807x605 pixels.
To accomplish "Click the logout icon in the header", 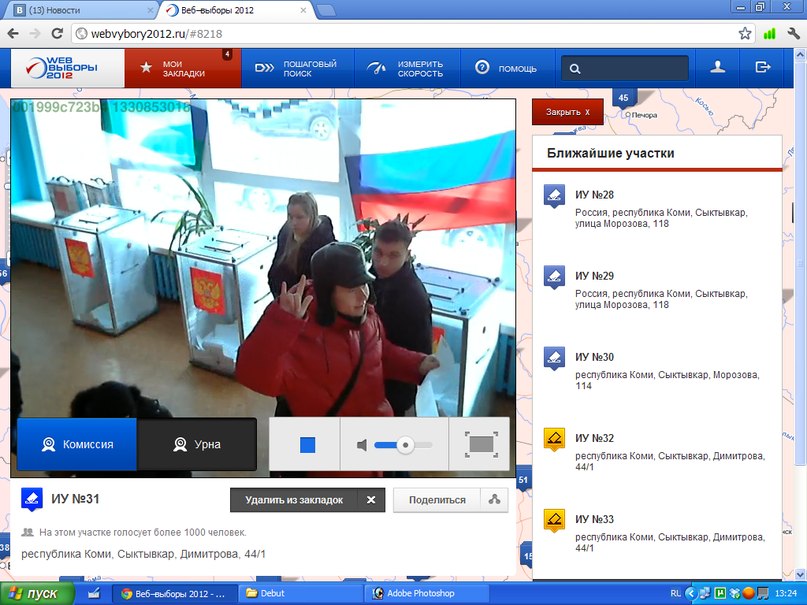I will (x=763, y=68).
